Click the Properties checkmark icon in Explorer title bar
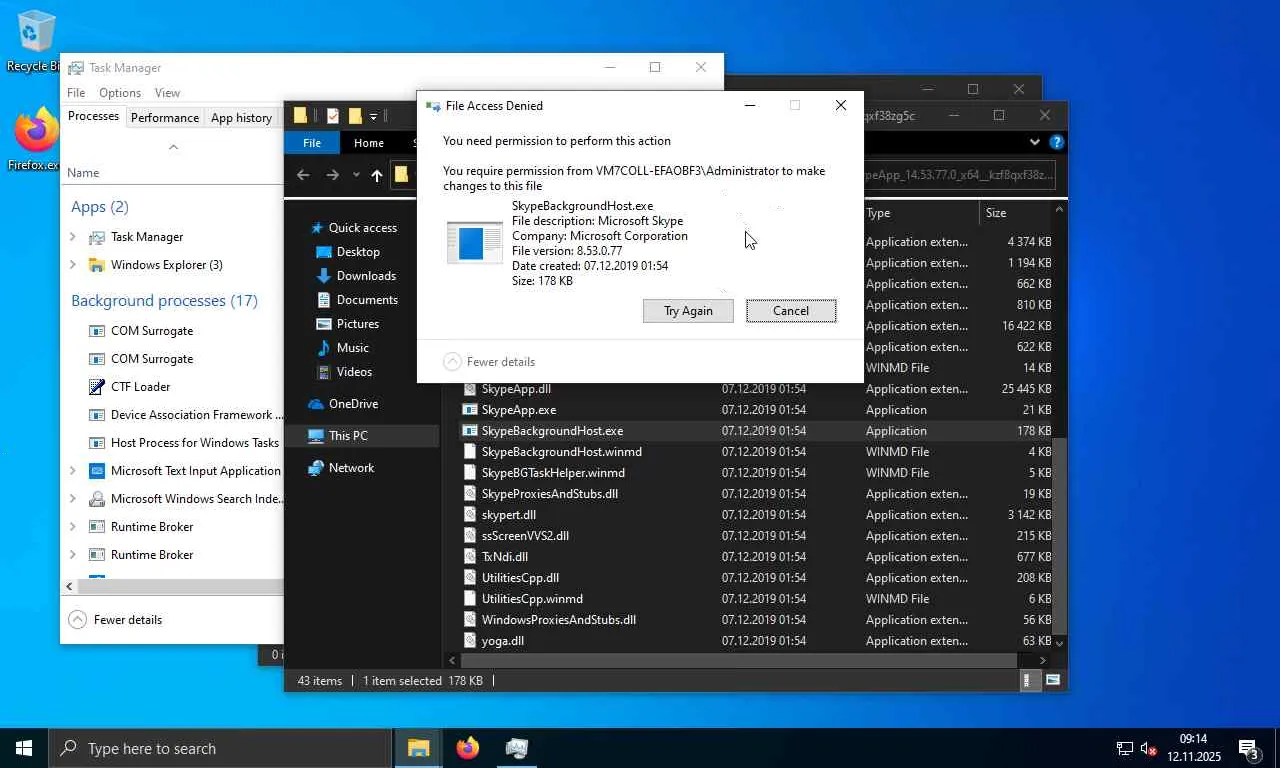The width and height of the screenshot is (1280, 768). (333, 116)
